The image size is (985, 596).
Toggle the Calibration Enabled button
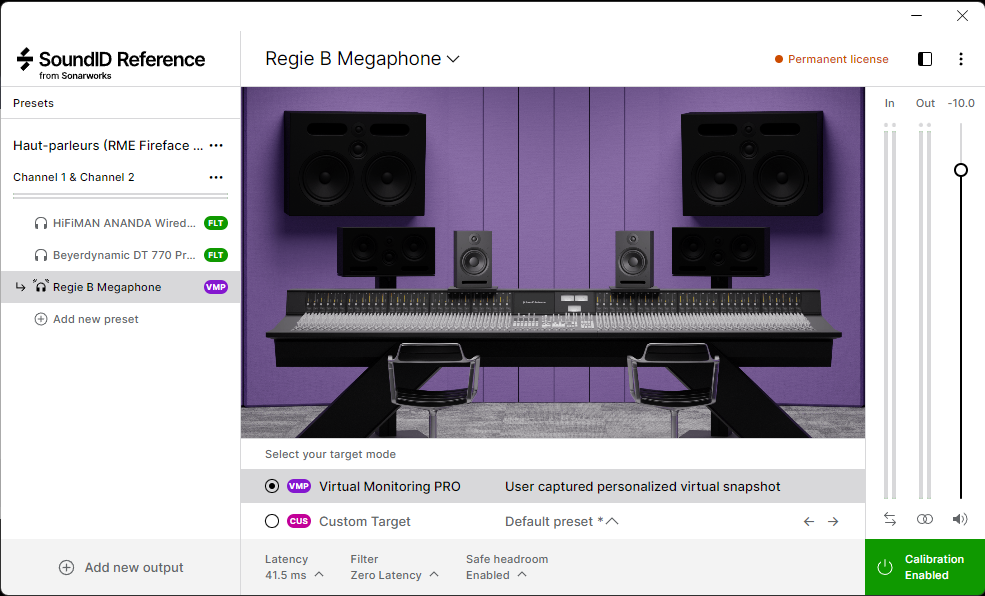(x=925, y=567)
